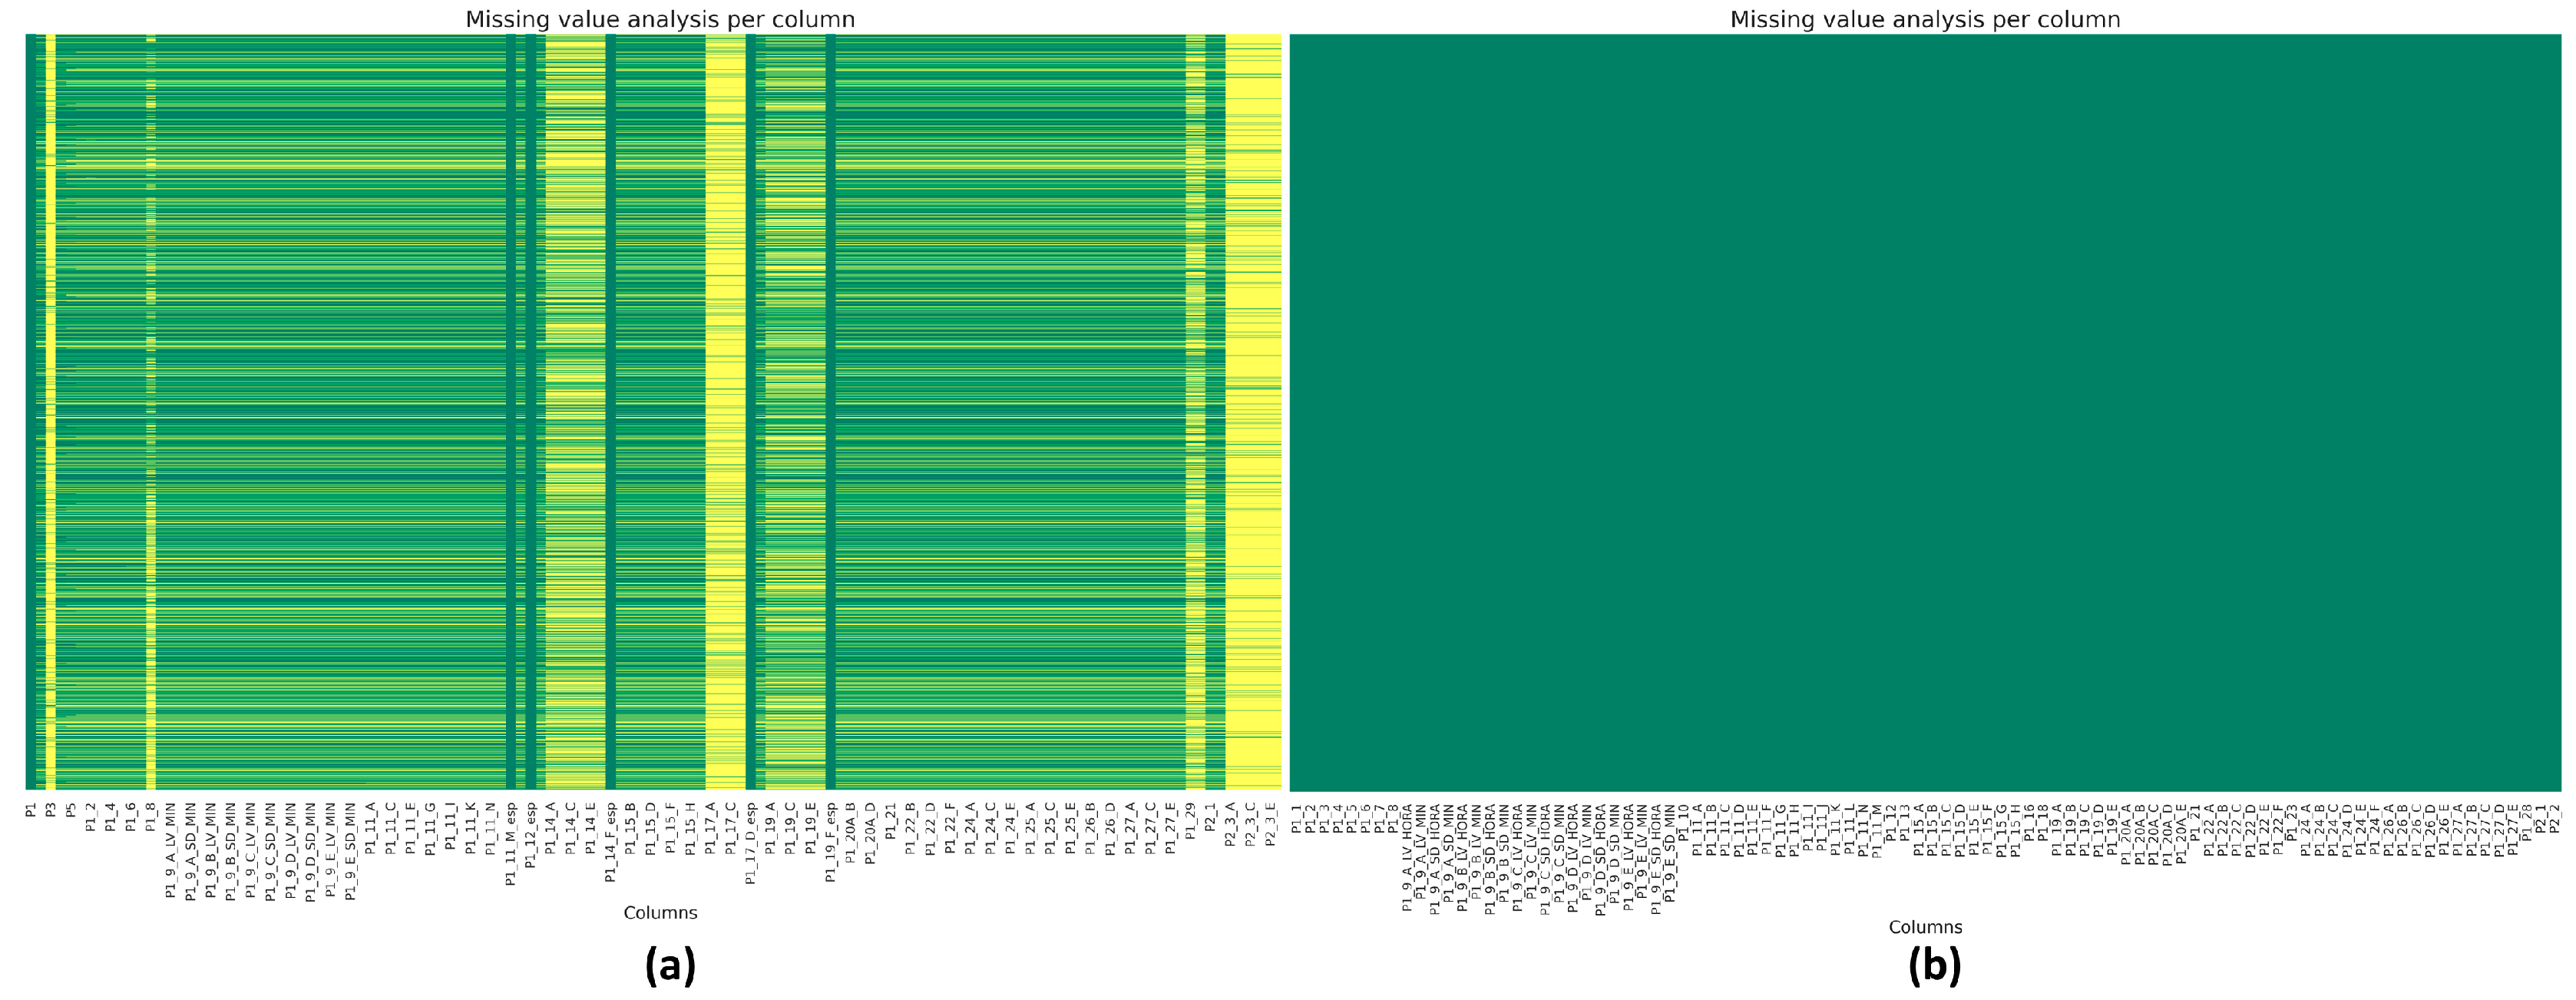Viewport: 2576px width, 1000px height.
Task: Click the P2_3_E column label
Action: 1270,823
